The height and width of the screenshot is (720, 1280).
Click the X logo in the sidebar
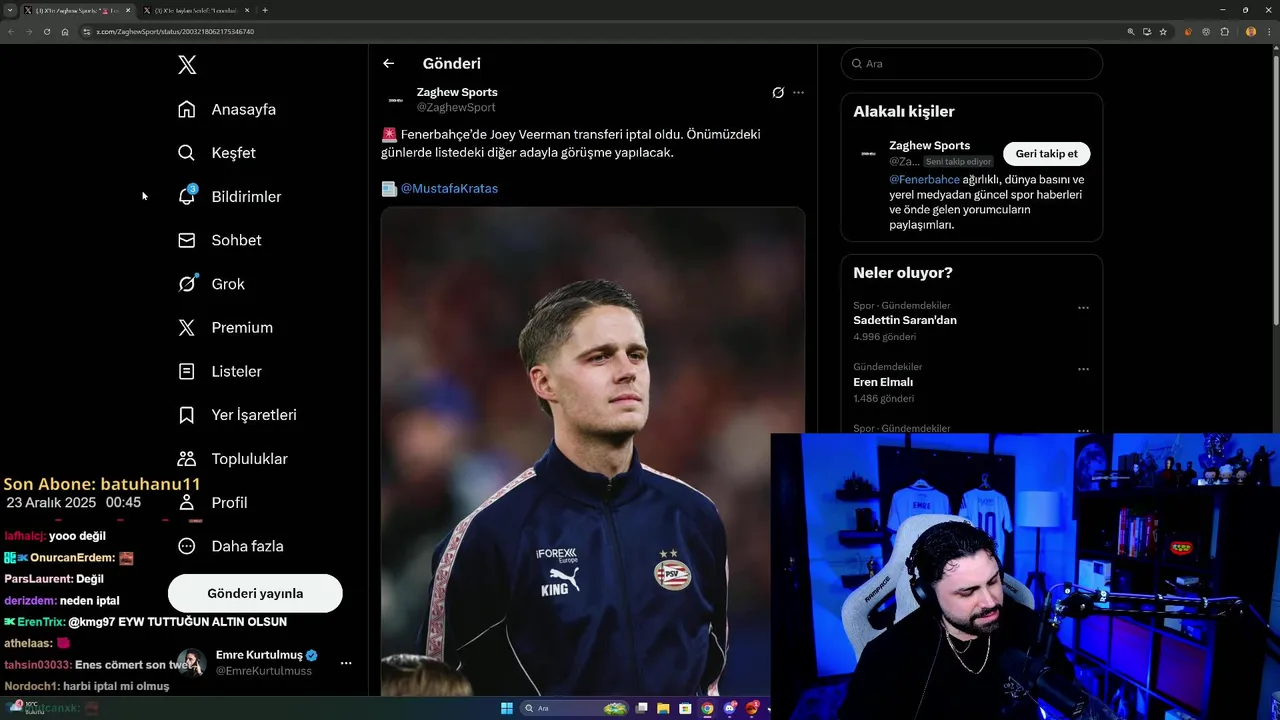pyautogui.click(x=187, y=65)
